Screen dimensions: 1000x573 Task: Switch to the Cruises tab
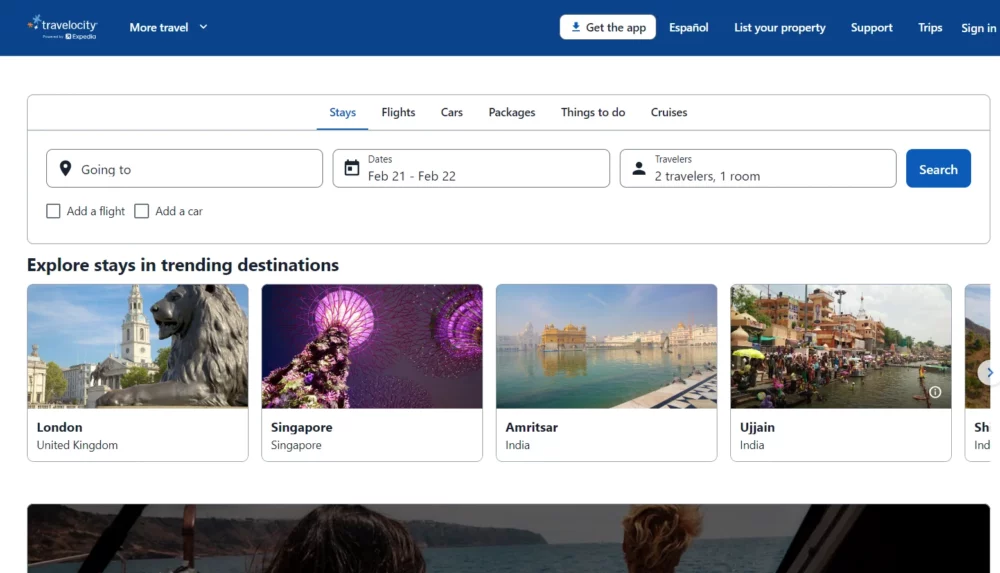pos(668,112)
